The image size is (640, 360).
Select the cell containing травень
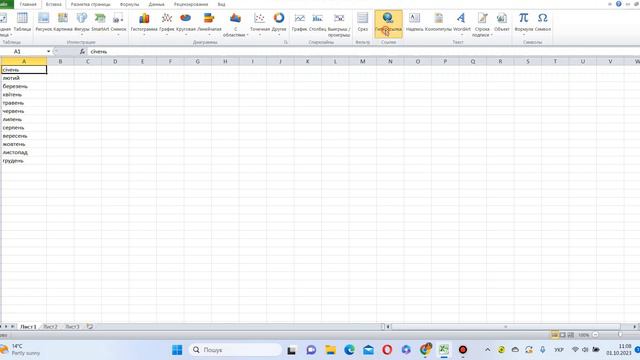coord(24,103)
